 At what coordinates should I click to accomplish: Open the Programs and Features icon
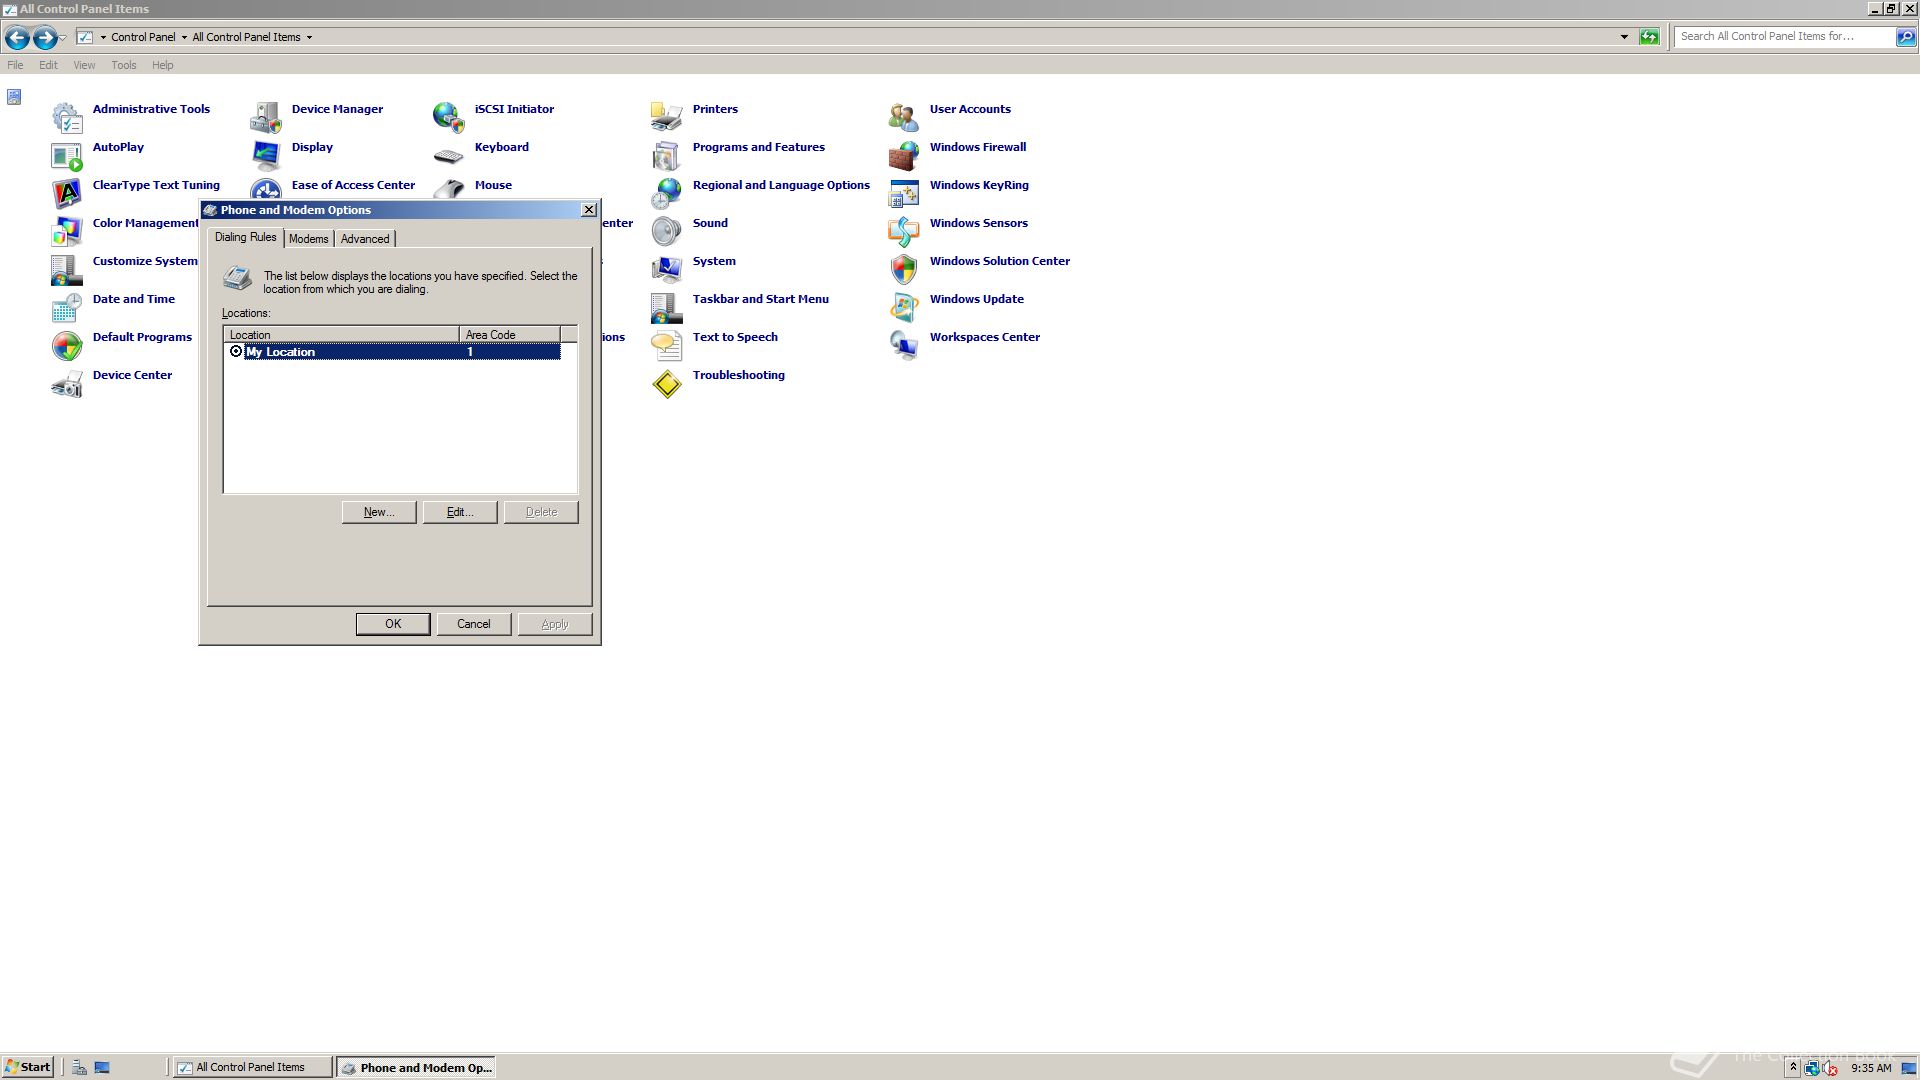click(x=667, y=155)
